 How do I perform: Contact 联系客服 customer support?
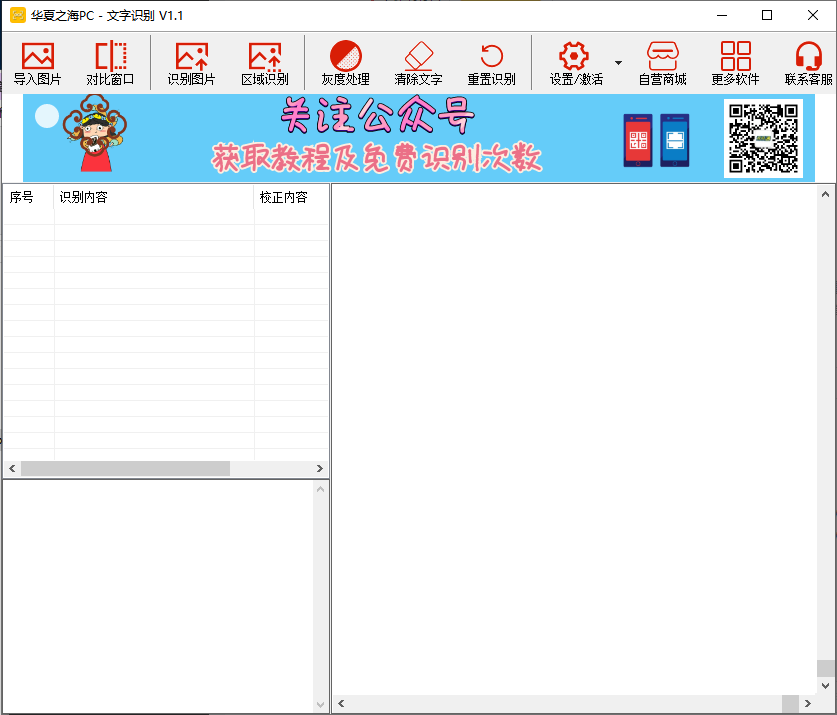click(808, 57)
